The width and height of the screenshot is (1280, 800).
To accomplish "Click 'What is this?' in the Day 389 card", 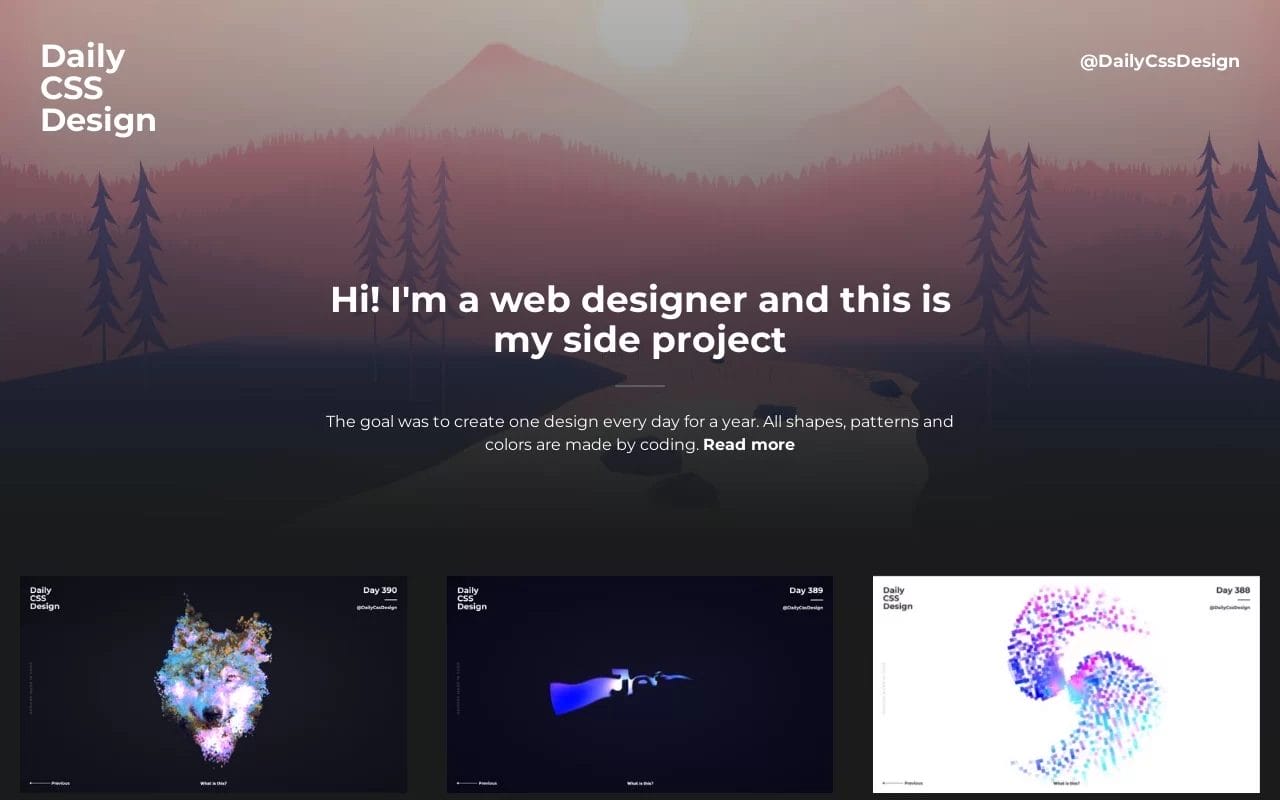I will [640, 783].
